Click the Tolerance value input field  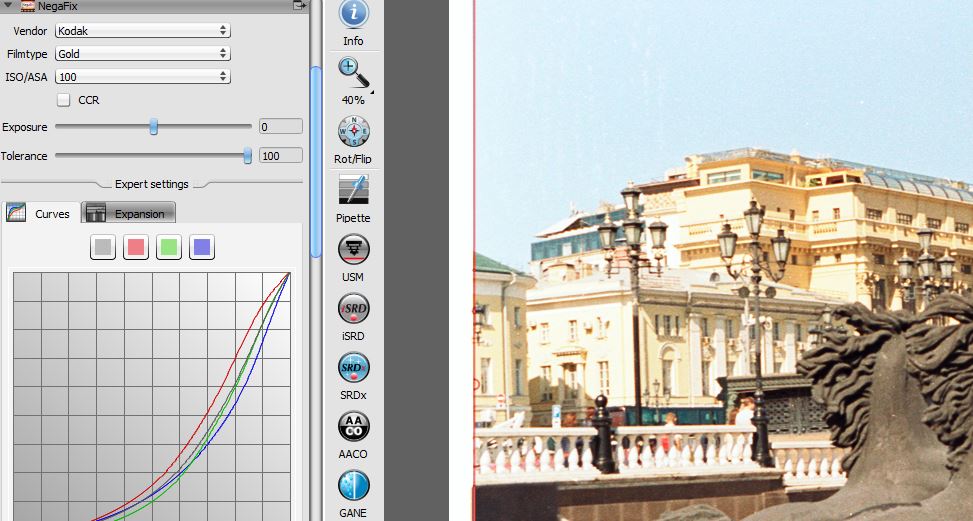(x=280, y=156)
